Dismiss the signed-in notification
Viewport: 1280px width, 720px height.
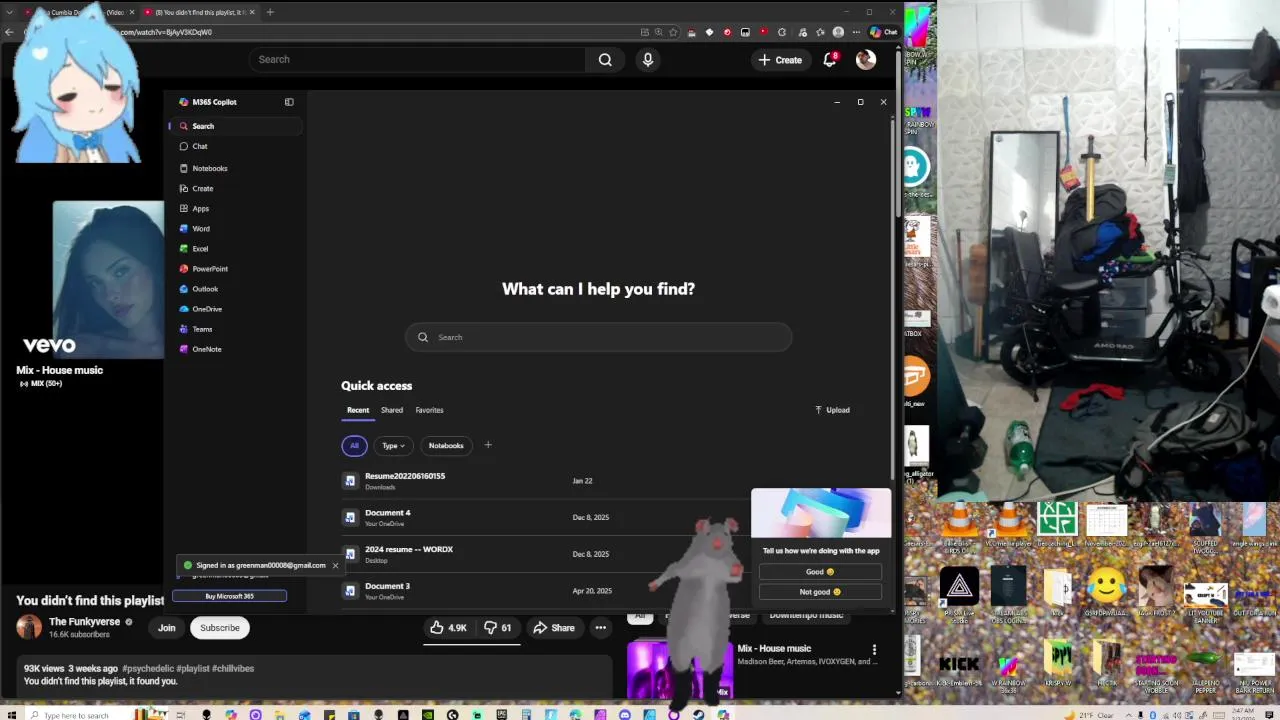click(x=335, y=565)
